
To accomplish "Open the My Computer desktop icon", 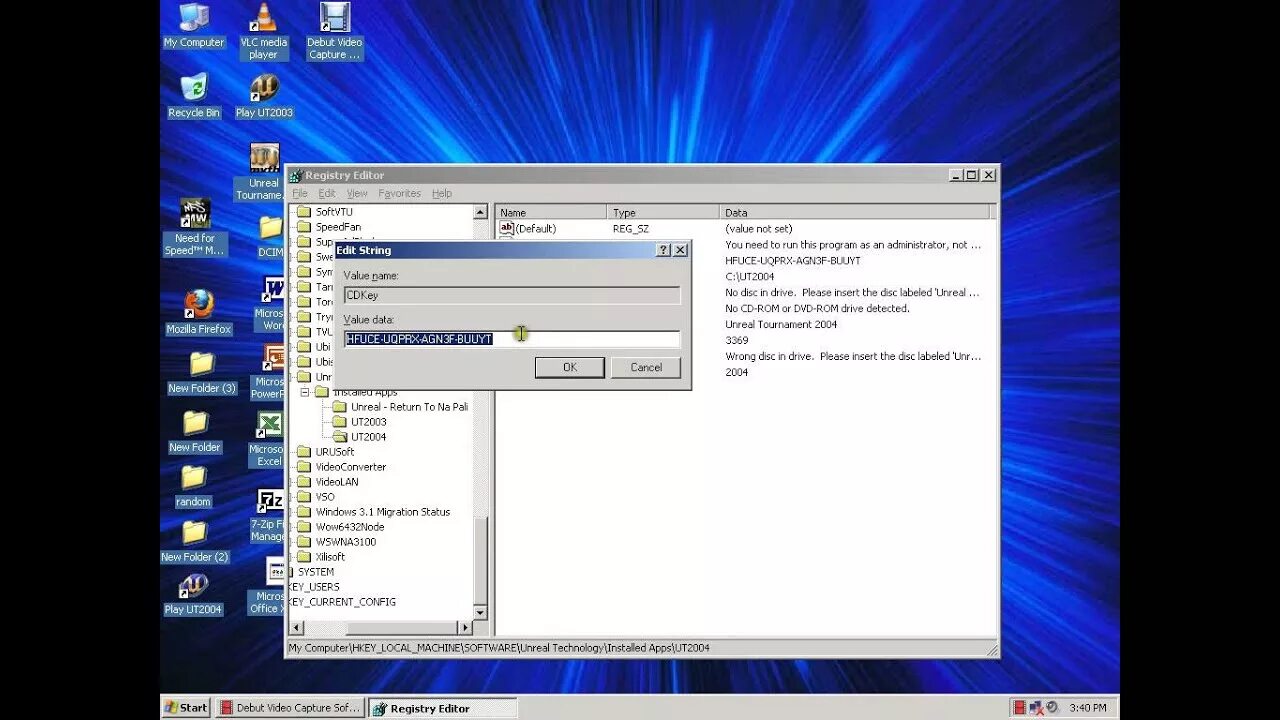I will pos(194,25).
